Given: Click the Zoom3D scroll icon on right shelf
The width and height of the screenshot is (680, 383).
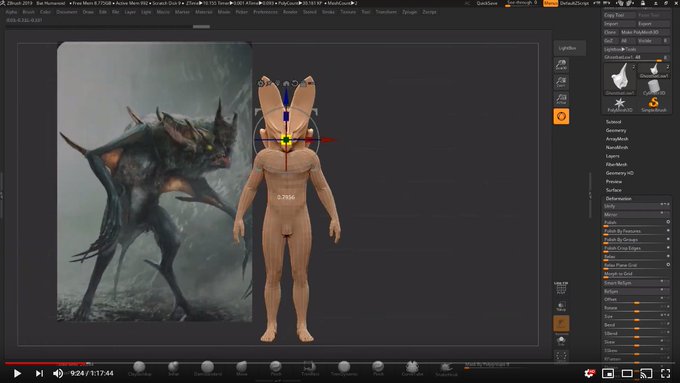Looking at the screenshot, I should point(561,65).
